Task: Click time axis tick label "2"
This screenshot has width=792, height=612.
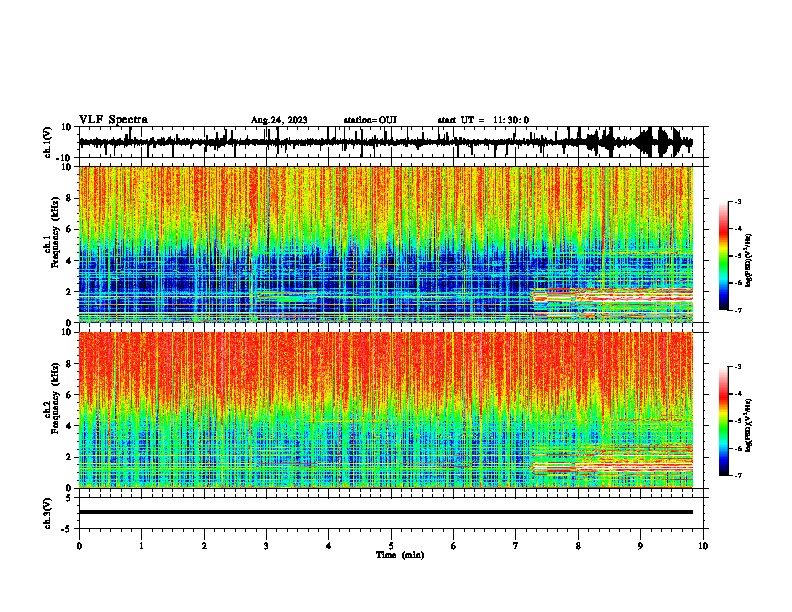Action: (204, 546)
